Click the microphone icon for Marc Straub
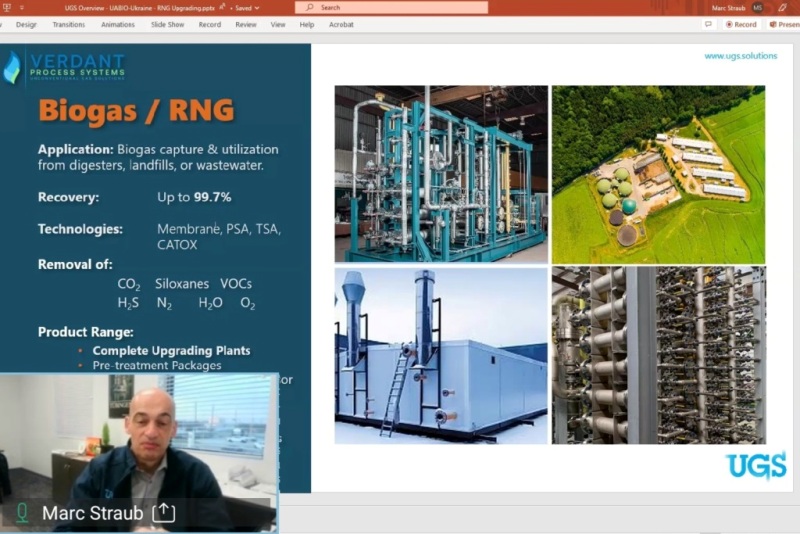 click(22, 513)
